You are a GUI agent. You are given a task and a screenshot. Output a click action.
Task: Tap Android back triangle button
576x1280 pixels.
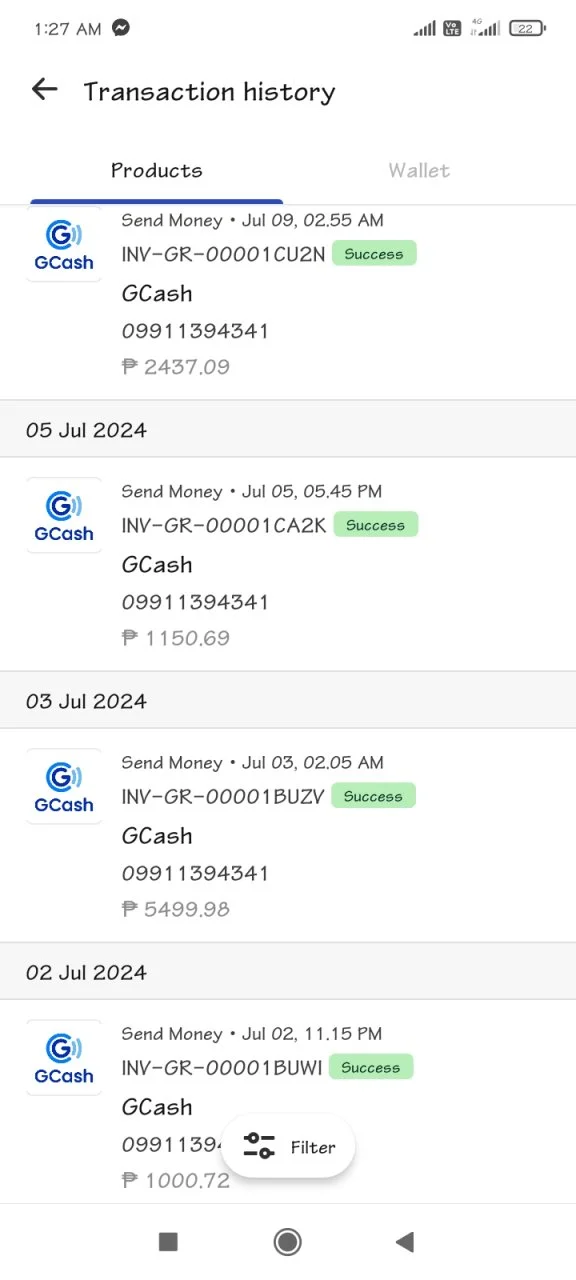405,1242
